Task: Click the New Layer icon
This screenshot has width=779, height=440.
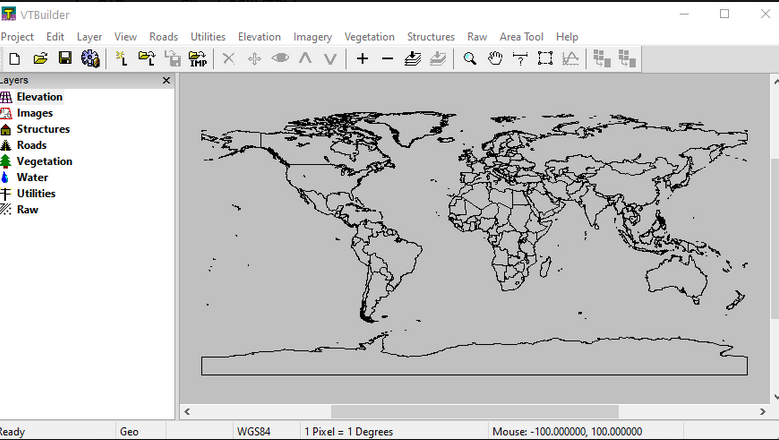Action: pos(121,59)
